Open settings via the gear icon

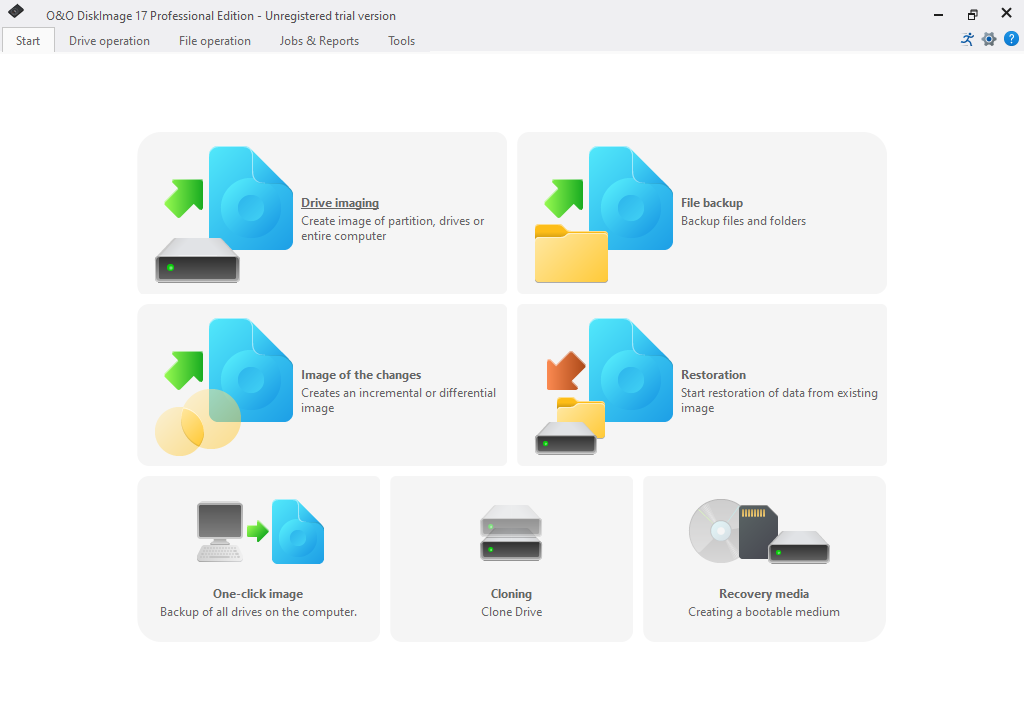pyautogui.click(x=989, y=39)
